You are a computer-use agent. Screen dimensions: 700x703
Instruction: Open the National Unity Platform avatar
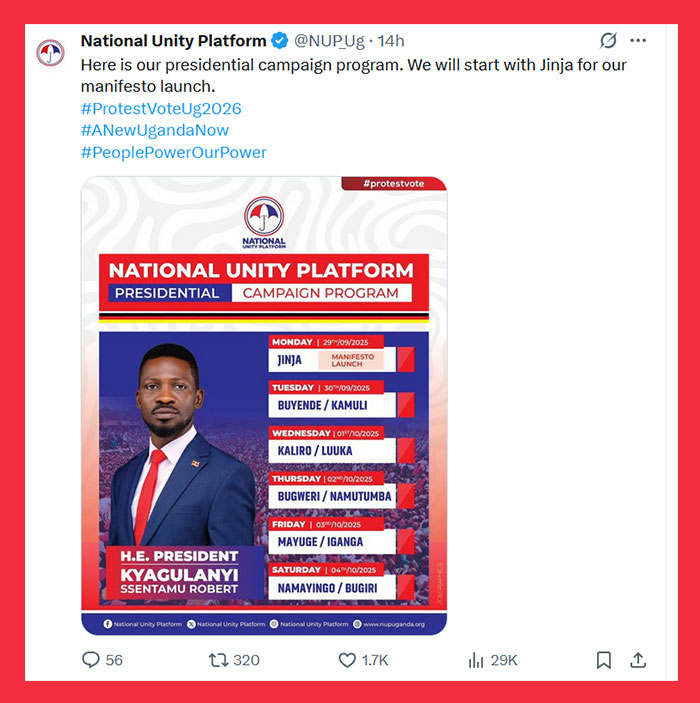(x=50, y=52)
